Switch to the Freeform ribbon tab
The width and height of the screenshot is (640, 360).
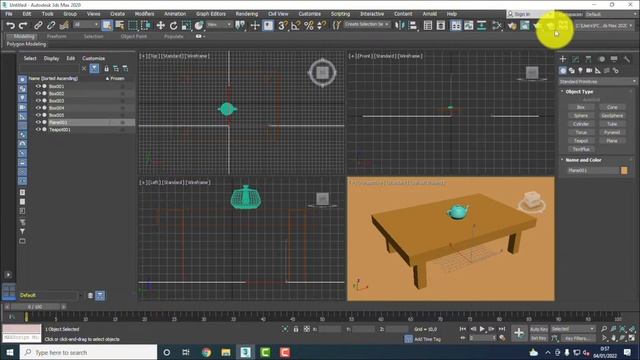tap(56, 36)
